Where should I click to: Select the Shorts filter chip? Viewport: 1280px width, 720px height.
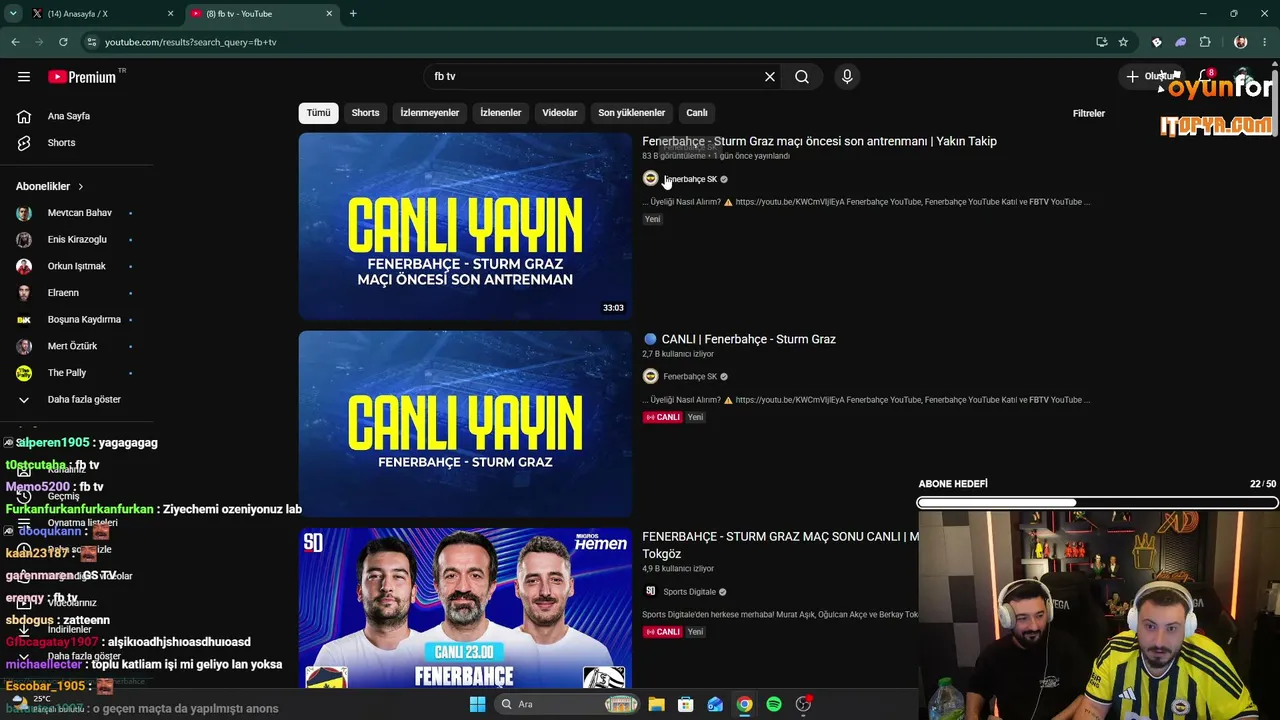[x=365, y=113]
